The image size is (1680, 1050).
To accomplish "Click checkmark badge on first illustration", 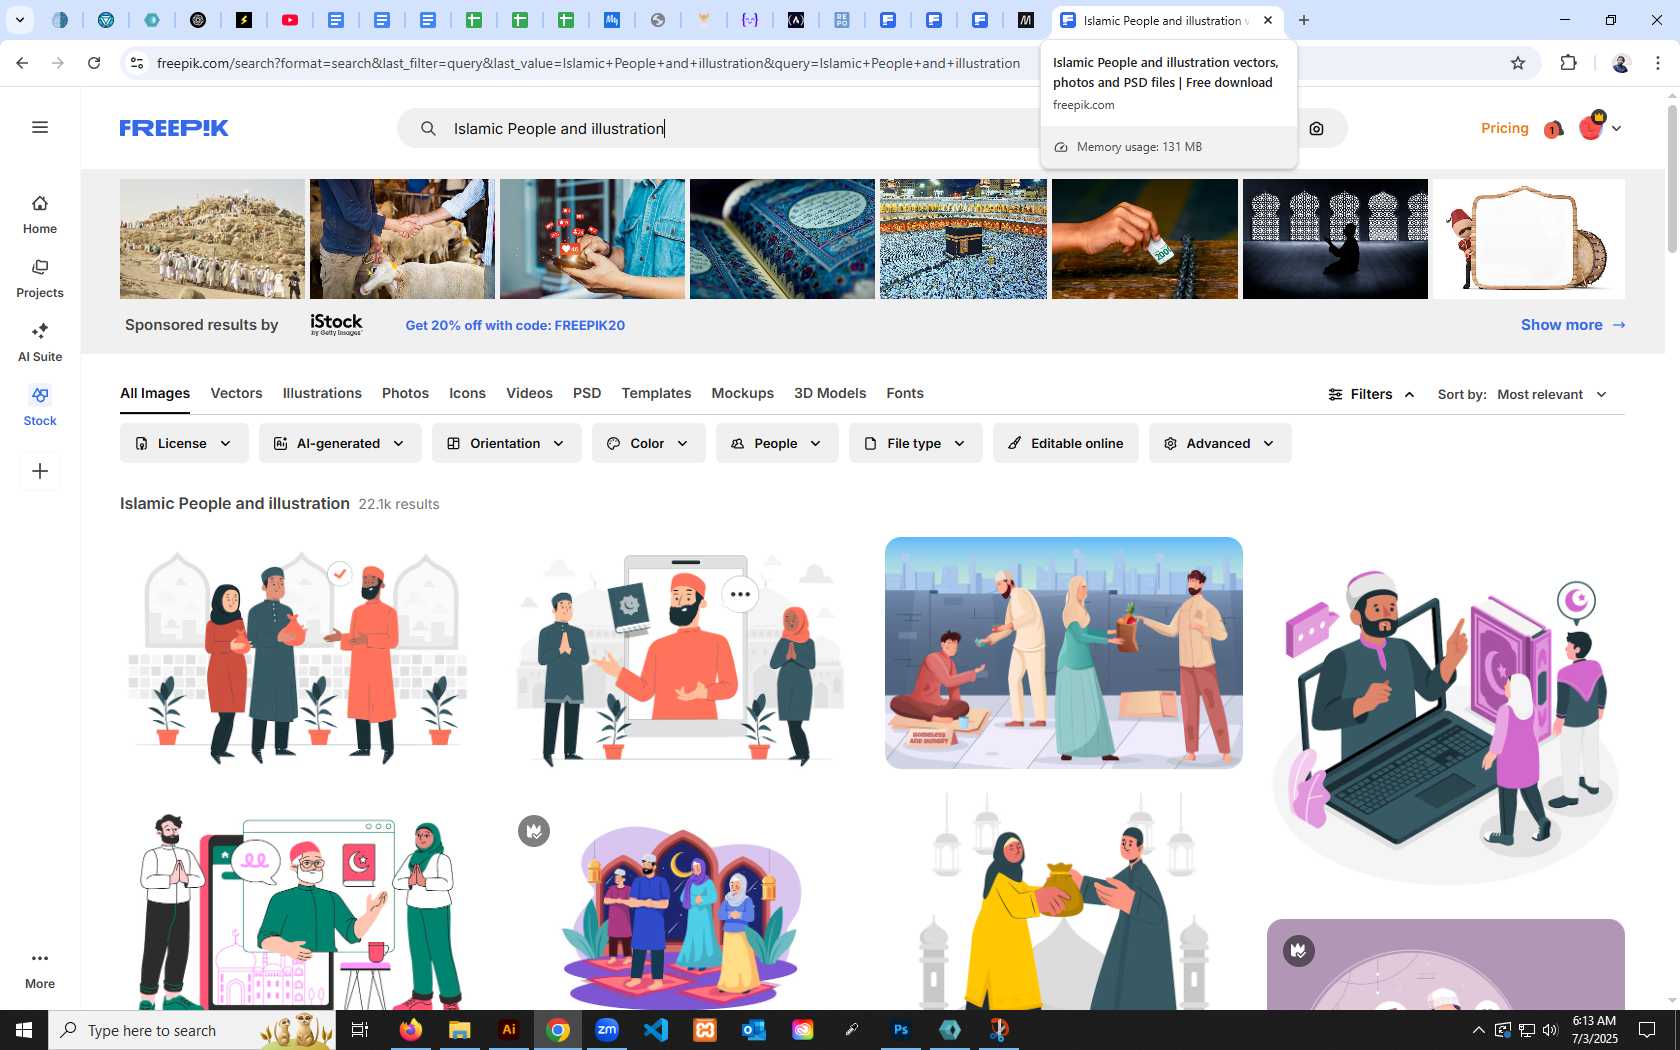I will [x=340, y=573].
